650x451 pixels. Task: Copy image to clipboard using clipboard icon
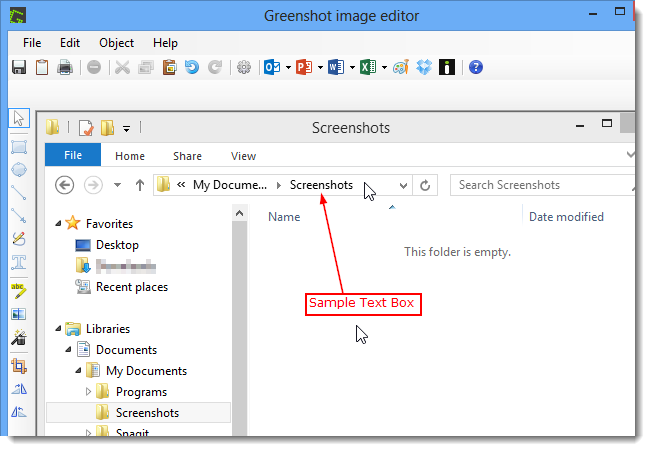[x=42, y=67]
